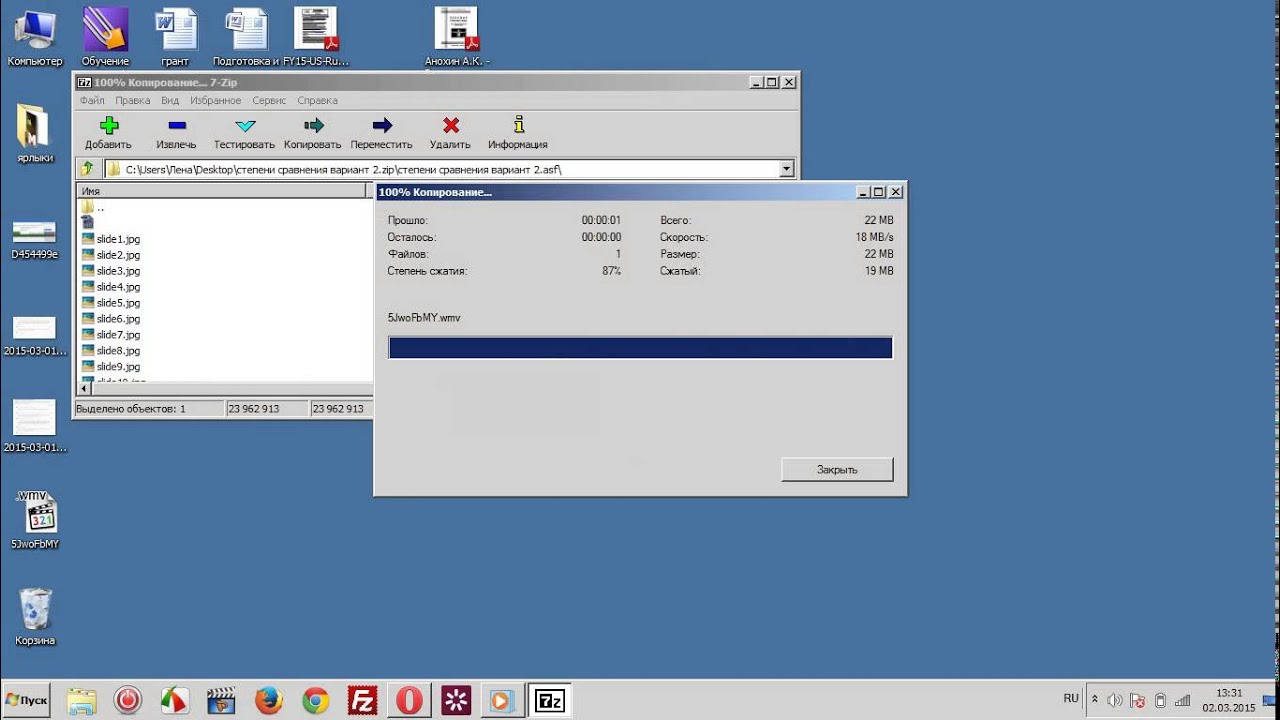The height and width of the screenshot is (720, 1280).
Task: Click the Пуск start button
Action: (x=26, y=700)
